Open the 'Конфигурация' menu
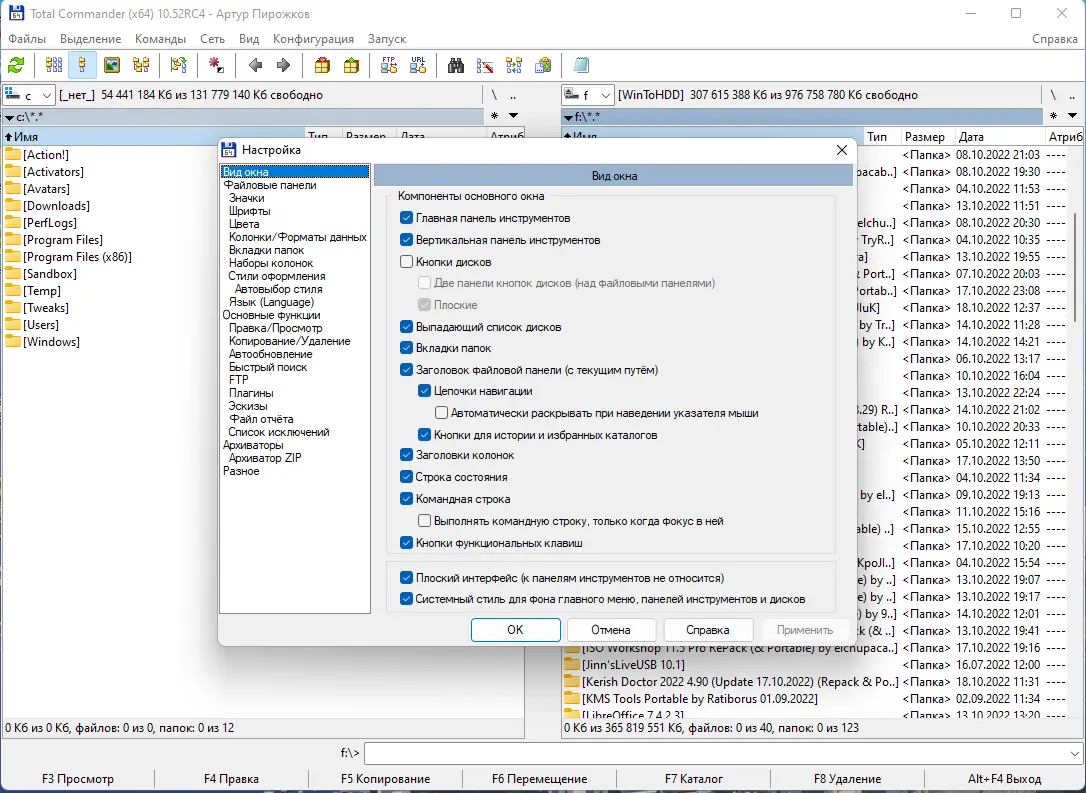This screenshot has width=1086, height=793. click(313, 39)
